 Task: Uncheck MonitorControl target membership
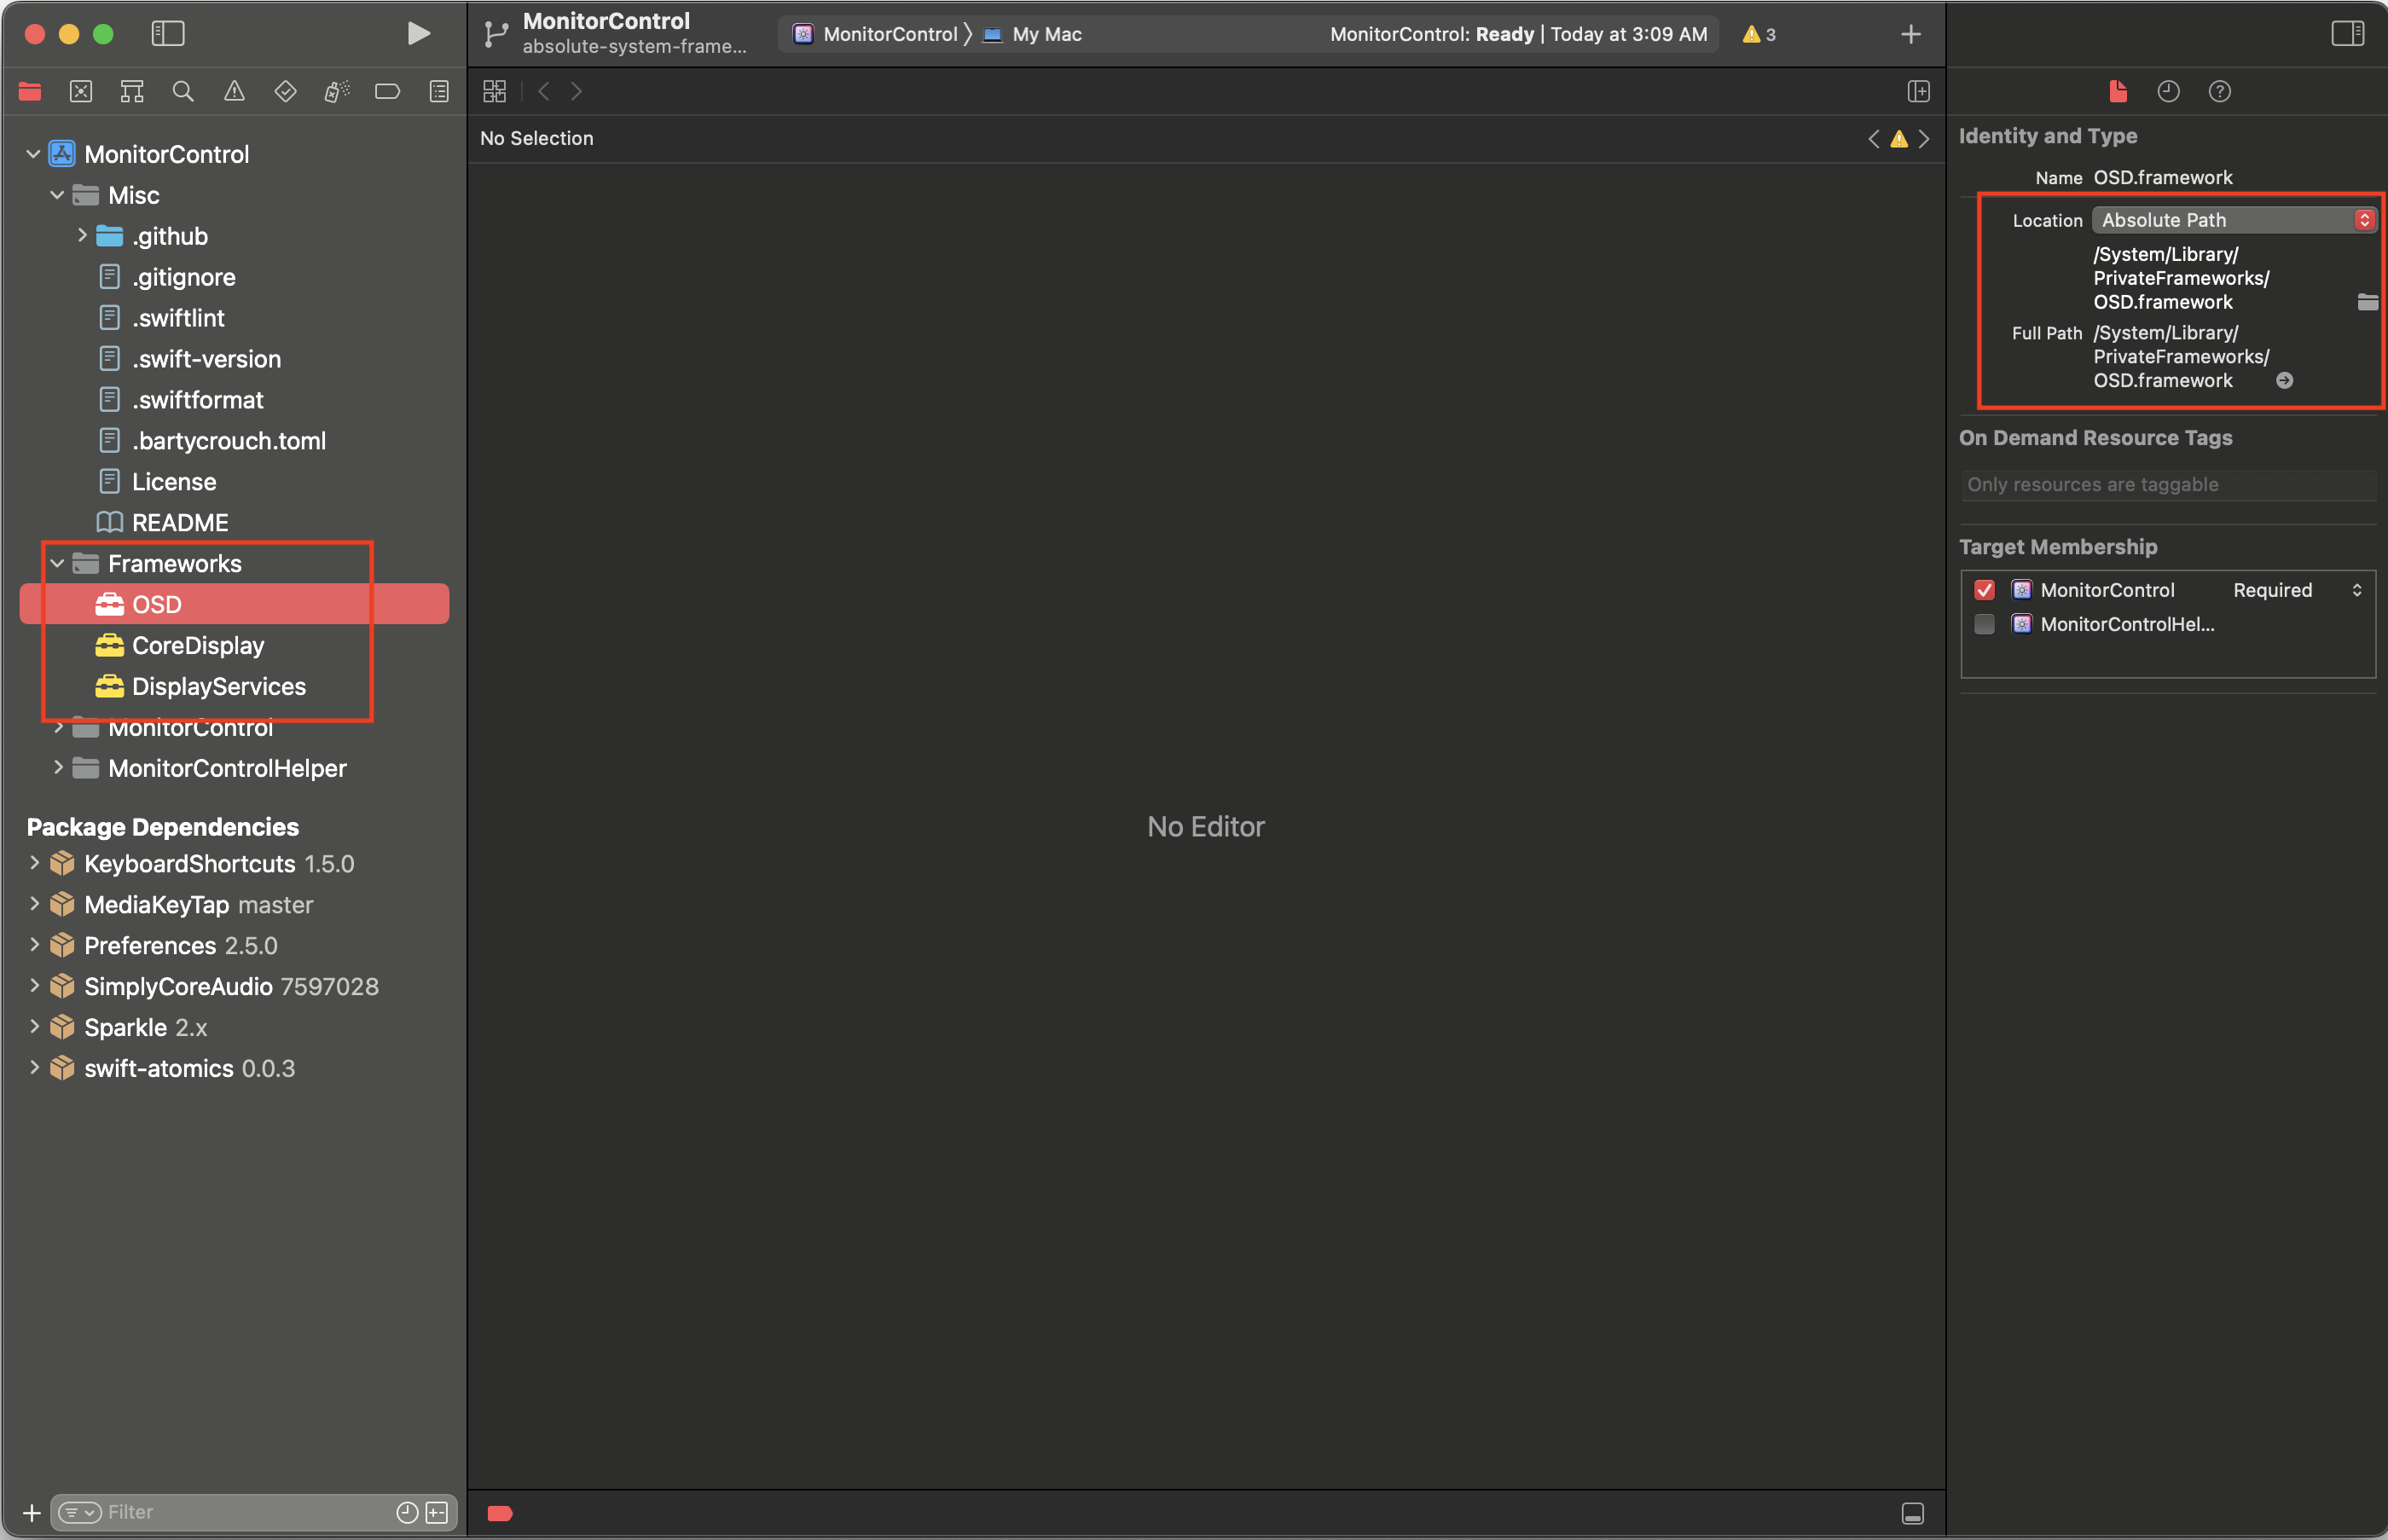[x=1985, y=590]
